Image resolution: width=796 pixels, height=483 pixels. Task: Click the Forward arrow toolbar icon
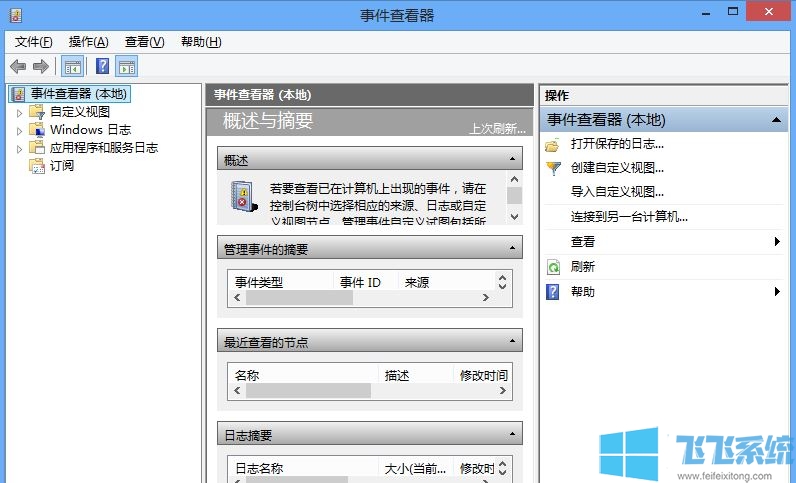point(41,67)
